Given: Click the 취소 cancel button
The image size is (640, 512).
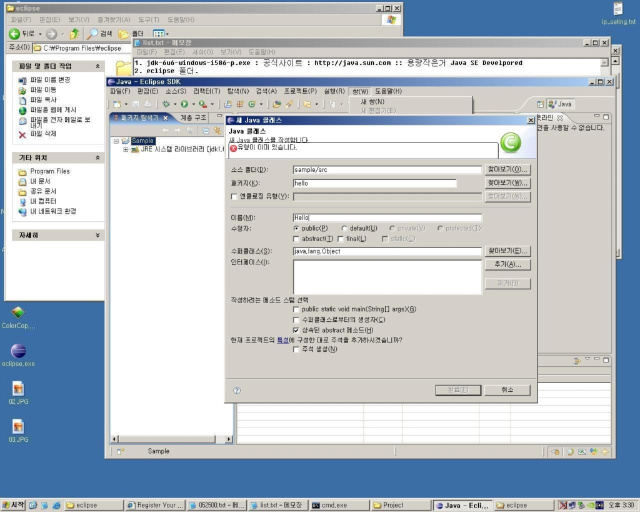Looking at the screenshot, I should (x=507, y=390).
